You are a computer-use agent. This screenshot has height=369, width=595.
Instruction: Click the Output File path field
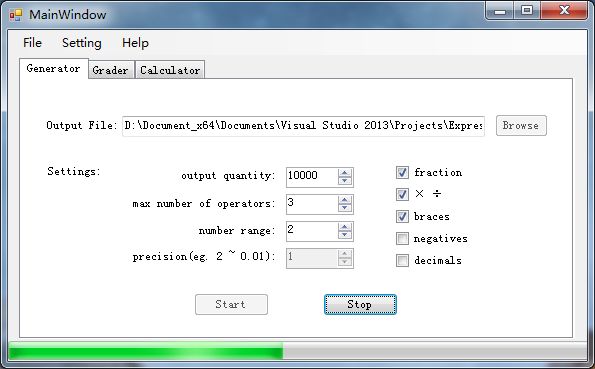coord(303,126)
